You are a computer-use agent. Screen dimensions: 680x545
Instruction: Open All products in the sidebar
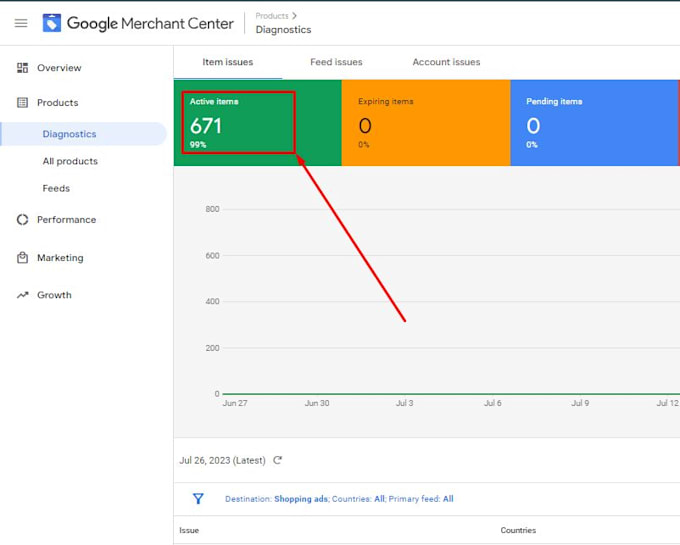click(70, 161)
